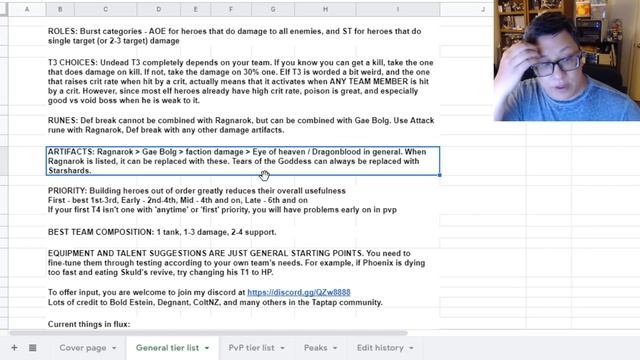
Task: Select column F header
Action: 231,9
